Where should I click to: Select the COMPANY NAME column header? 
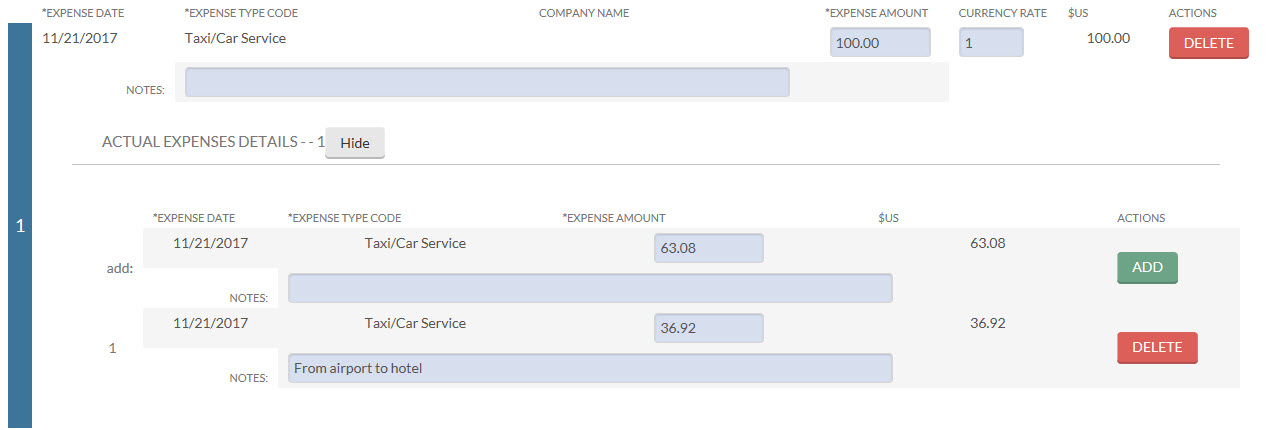click(584, 13)
